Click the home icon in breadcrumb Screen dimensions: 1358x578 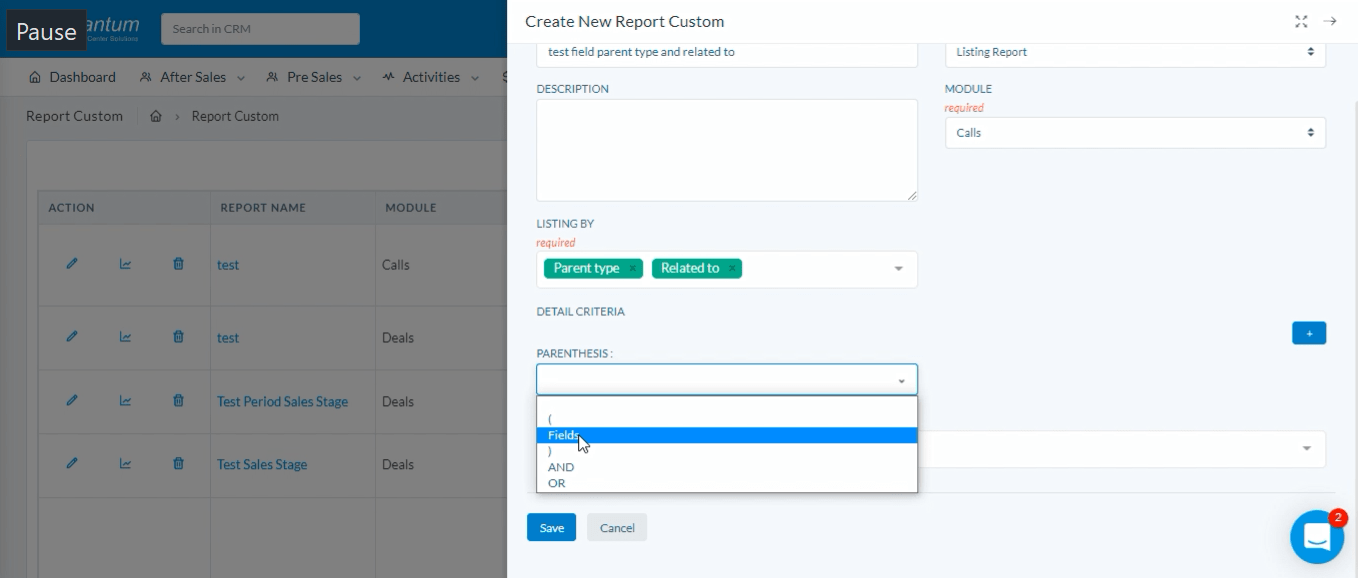156,116
